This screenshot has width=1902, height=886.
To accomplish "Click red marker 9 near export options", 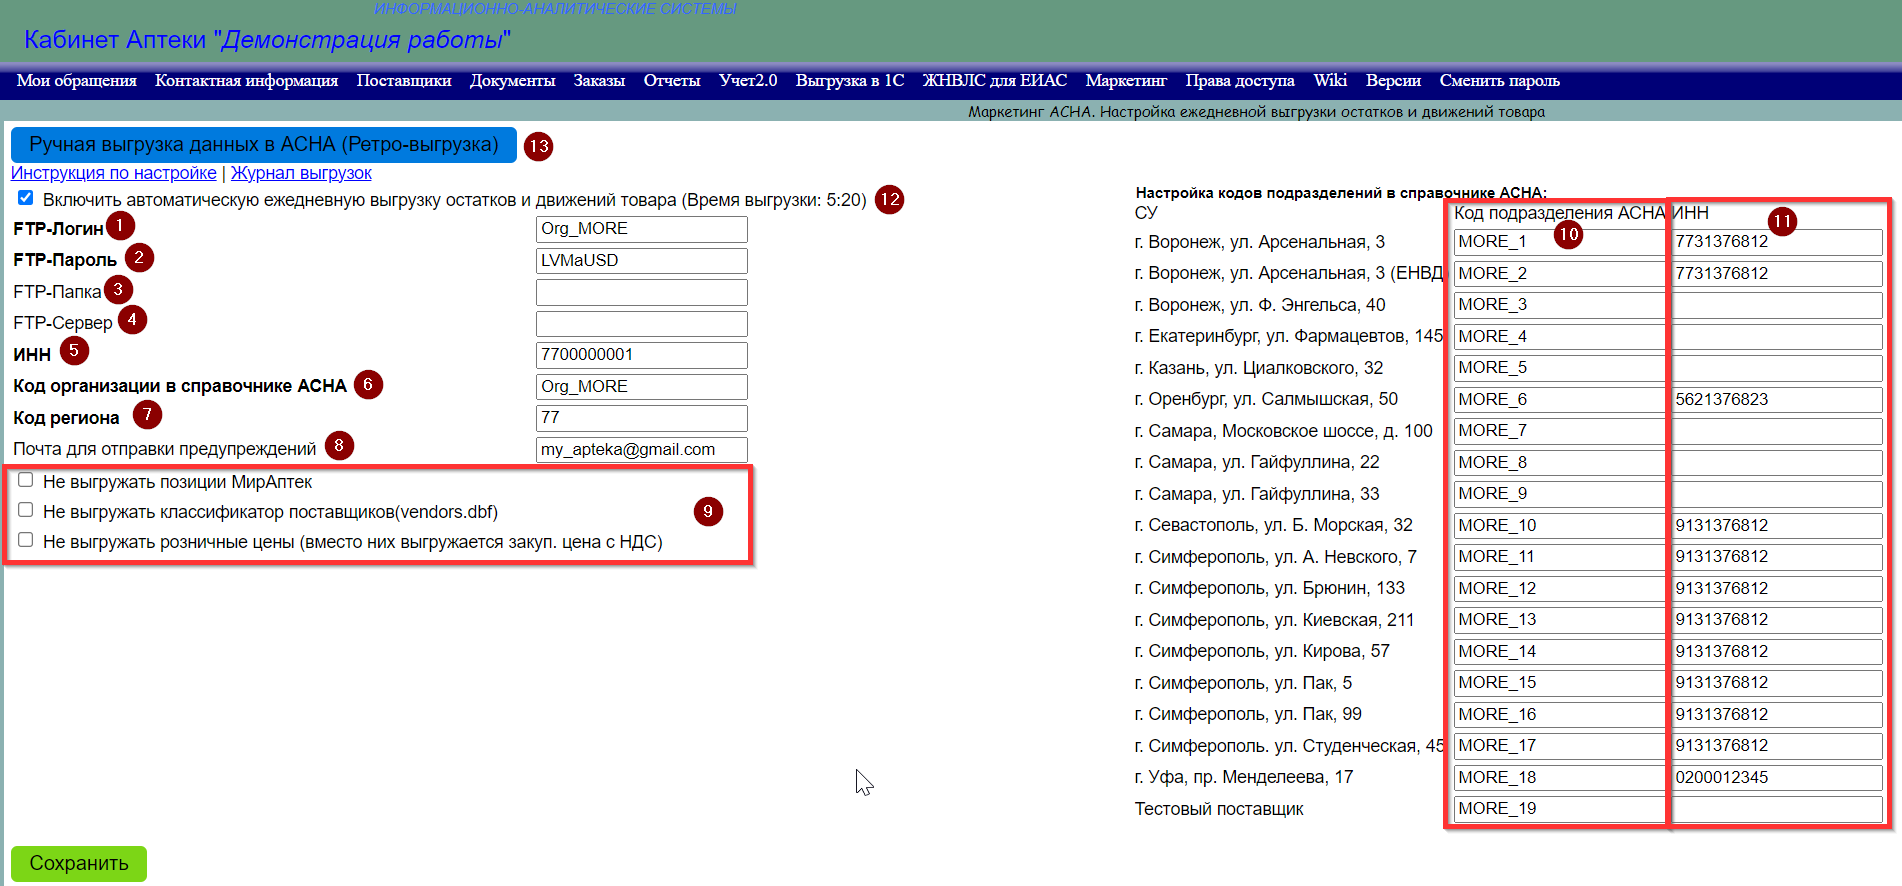I will tap(708, 512).
